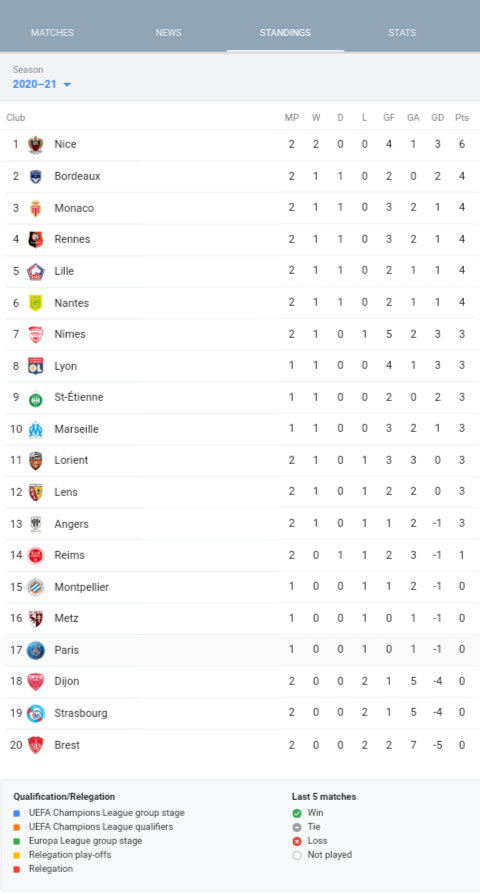Click the blue Champions League legend swatch

pos(17,814)
